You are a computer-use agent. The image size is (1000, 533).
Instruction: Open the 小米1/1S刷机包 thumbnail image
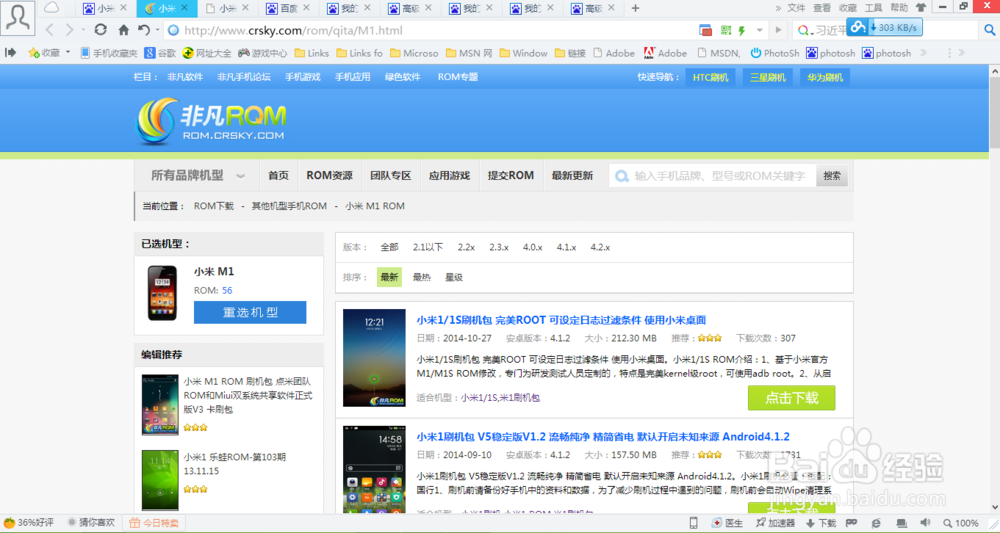[x=374, y=358]
